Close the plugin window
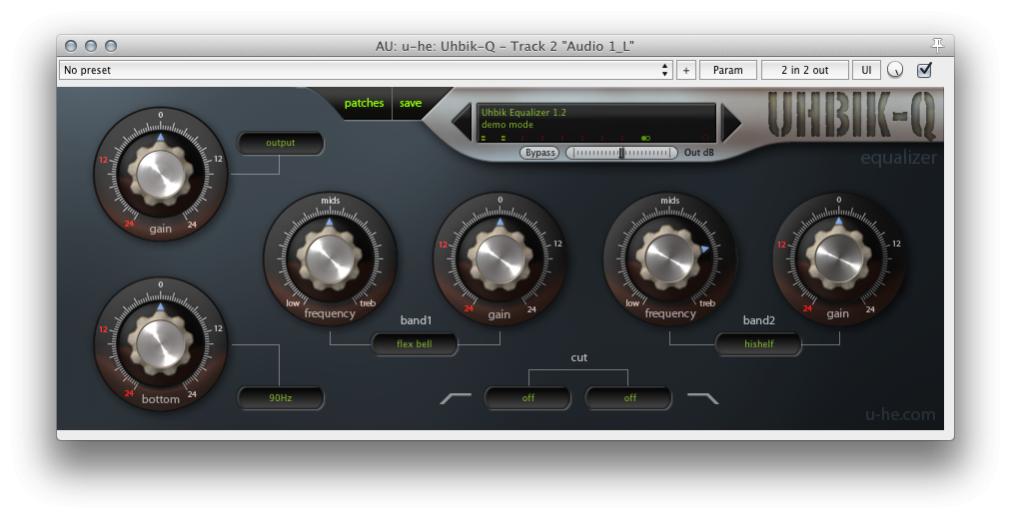Image resolution: width=1011 pixels, height=519 pixels. pyautogui.click(x=71, y=46)
